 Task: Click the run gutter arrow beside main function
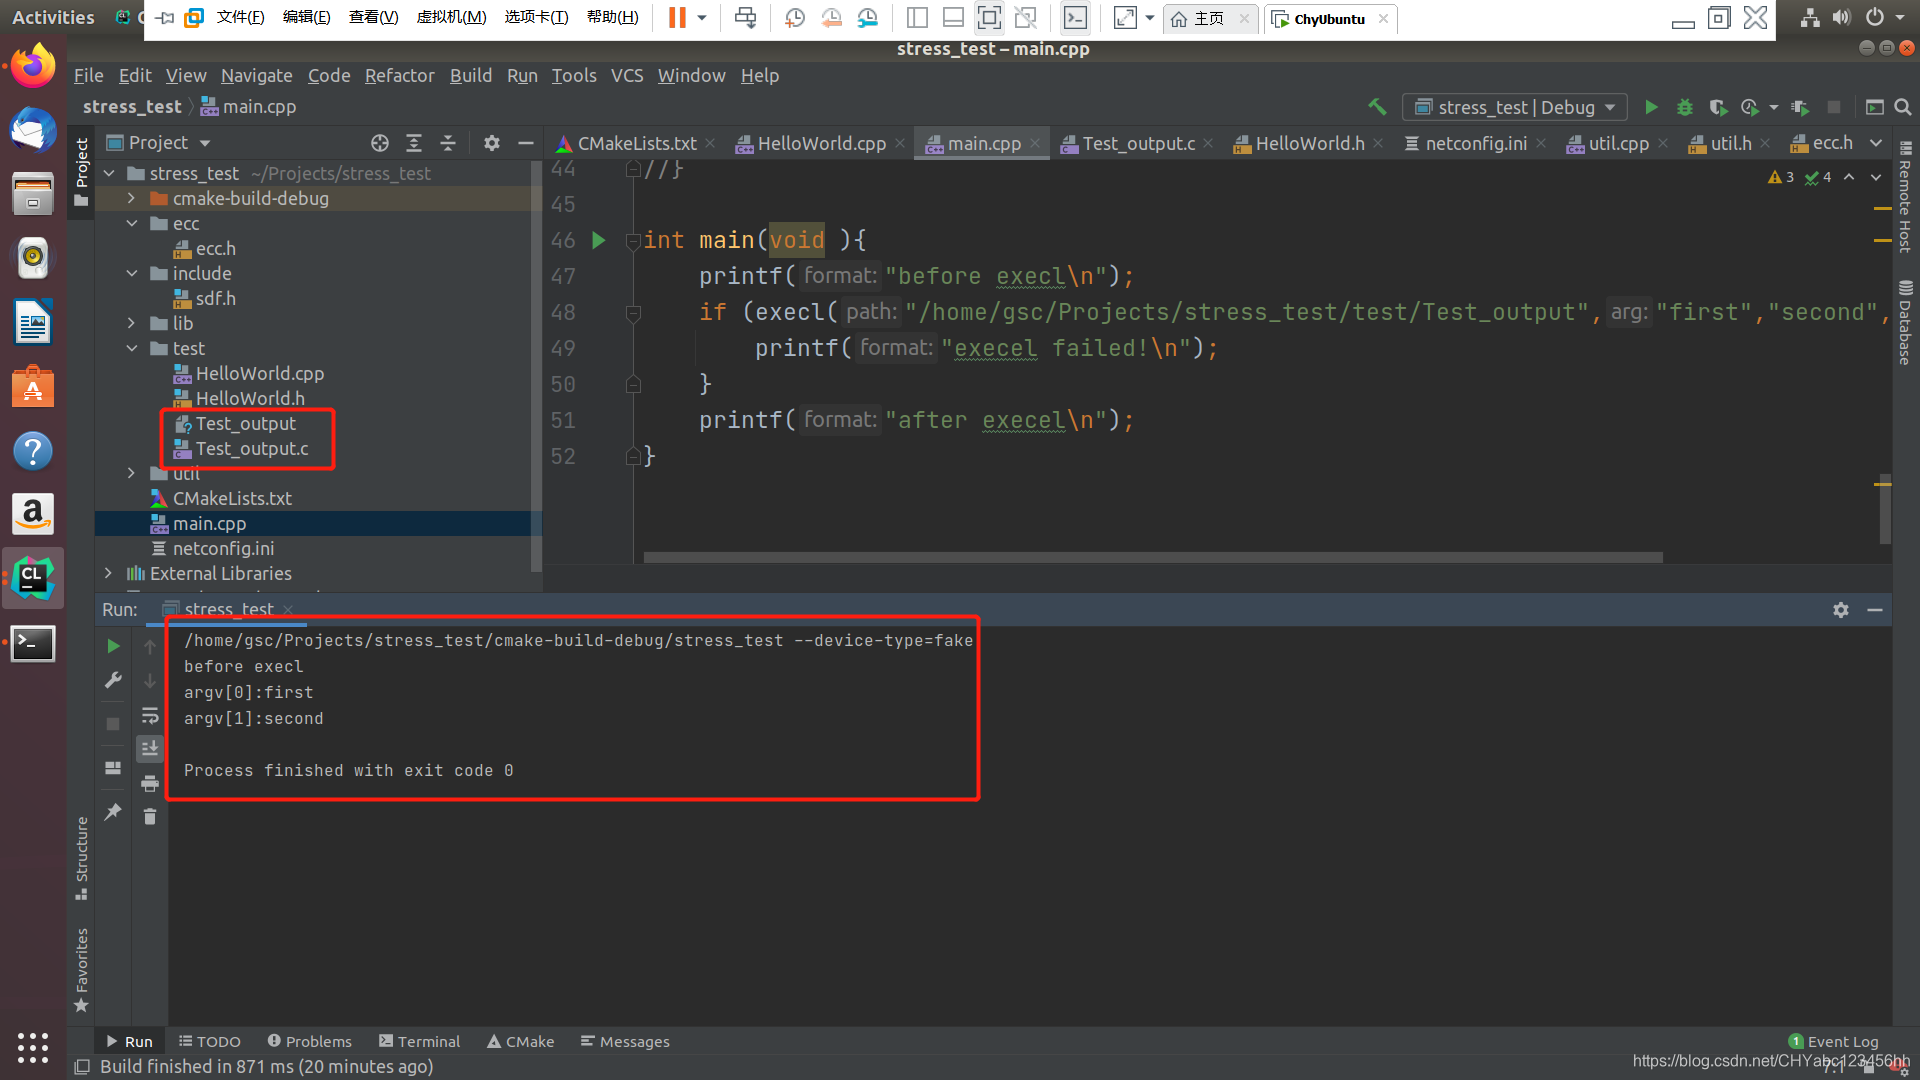(599, 240)
